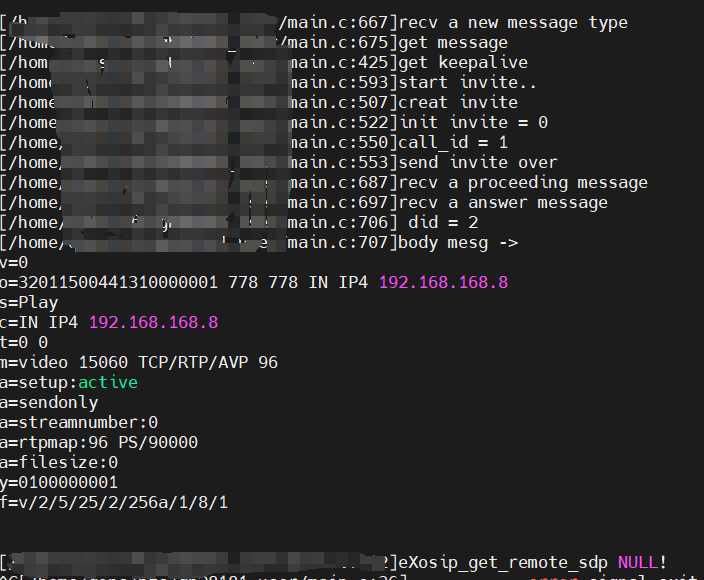Click 'a=streamnumber:0' line
The image size is (704, 580).
tap(79, 422)
